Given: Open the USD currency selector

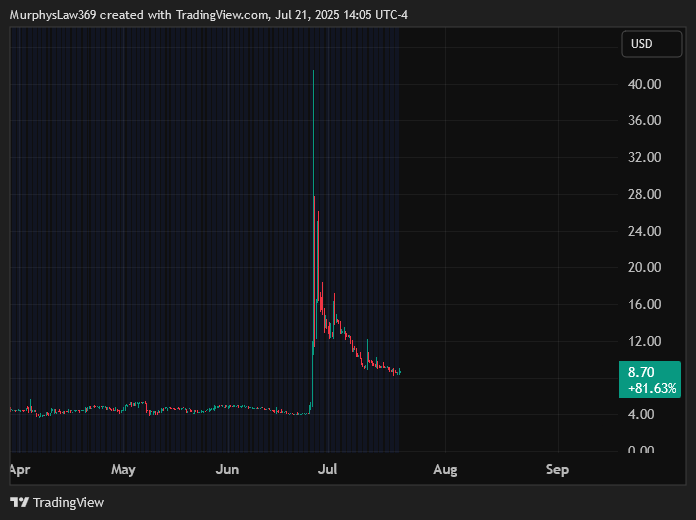Looking at the screenshot, I should (652, 44).
